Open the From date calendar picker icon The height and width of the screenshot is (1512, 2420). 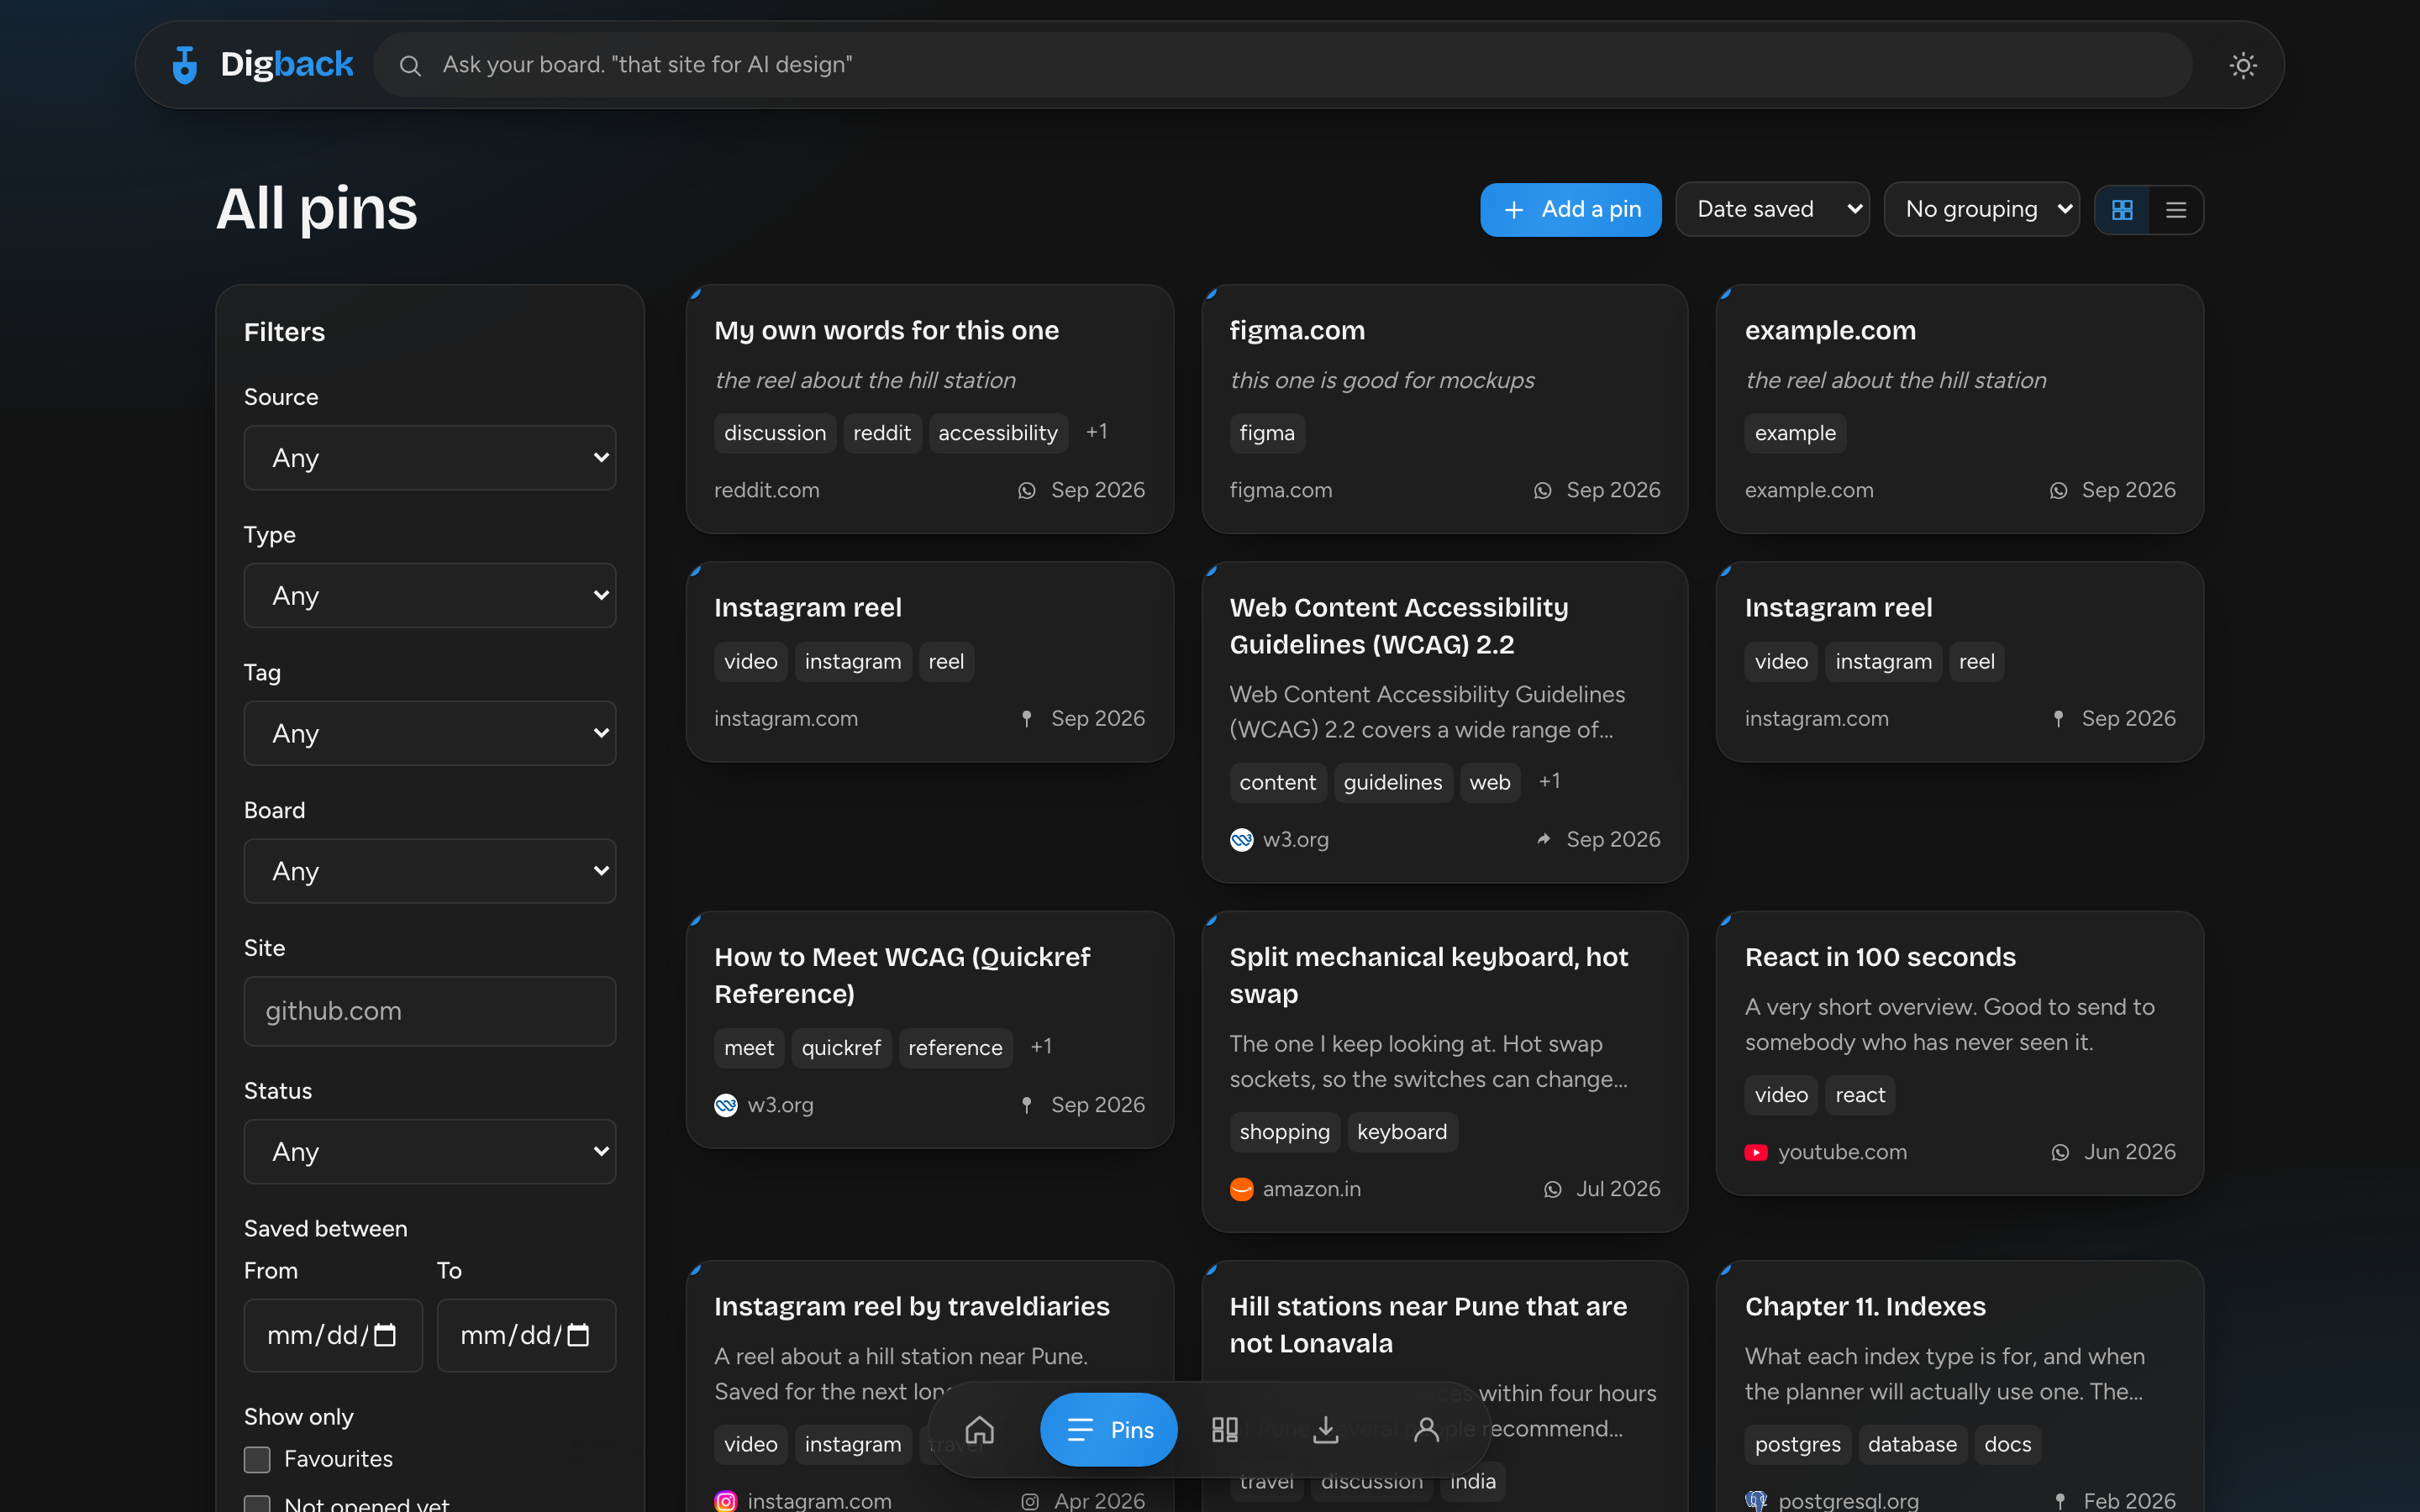point(385,1335)
